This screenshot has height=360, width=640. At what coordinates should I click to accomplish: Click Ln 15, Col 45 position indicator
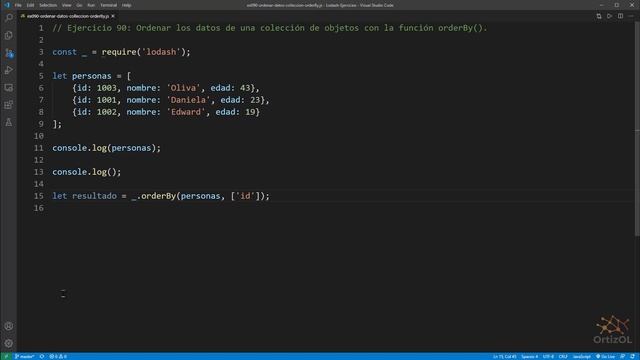(504, 356)
